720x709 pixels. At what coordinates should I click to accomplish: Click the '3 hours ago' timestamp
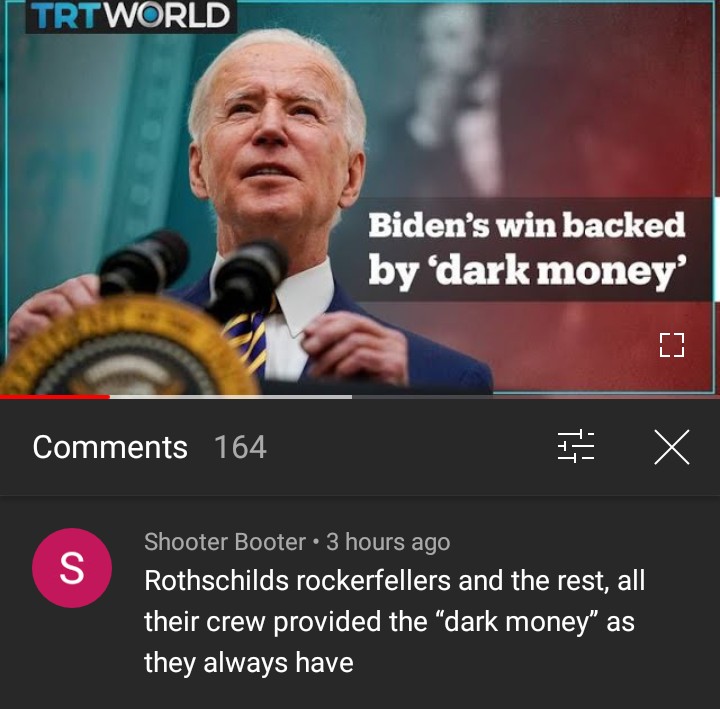[x=388, y=542]
